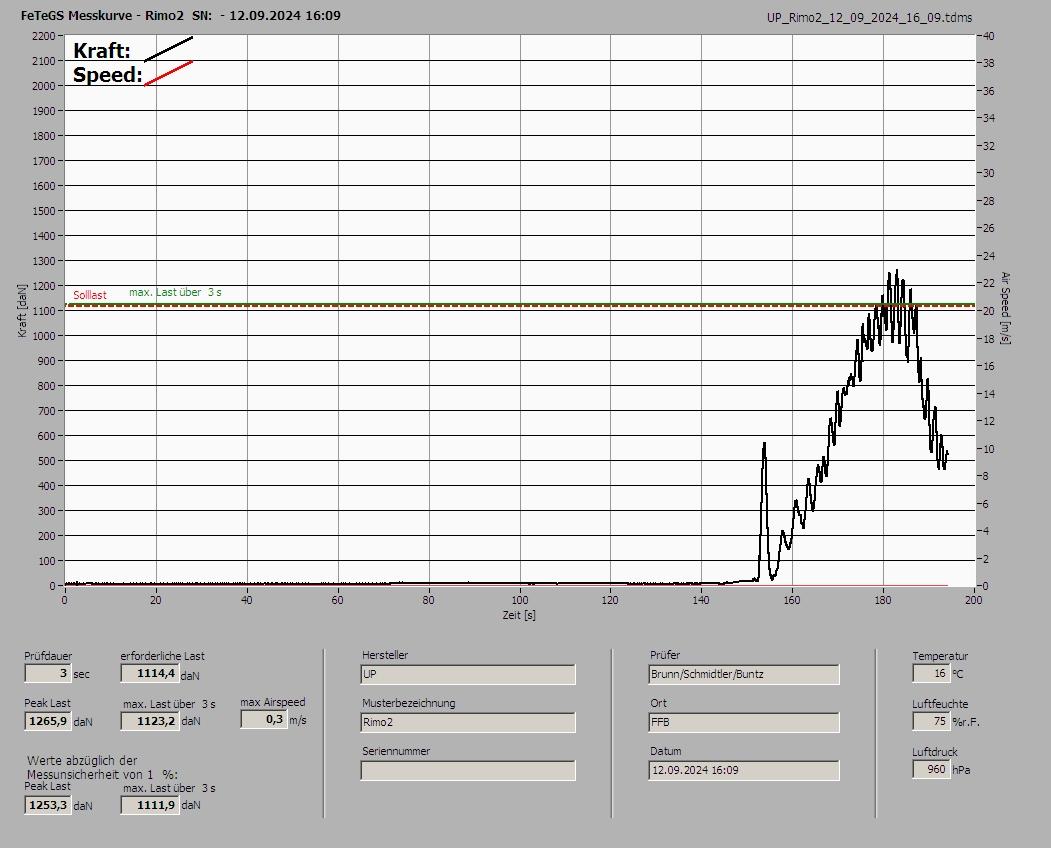Click the Seriennummer label
The width and height of the screenshot is (1051, 848).
point(395,751)
